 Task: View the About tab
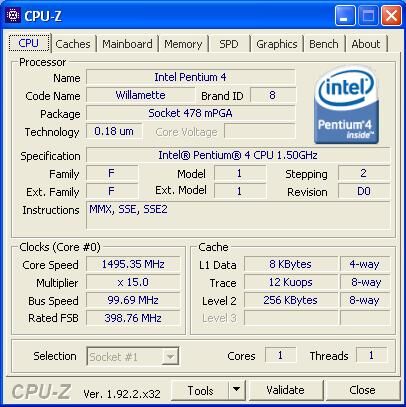pyautogui.click(x=366, y=44)
